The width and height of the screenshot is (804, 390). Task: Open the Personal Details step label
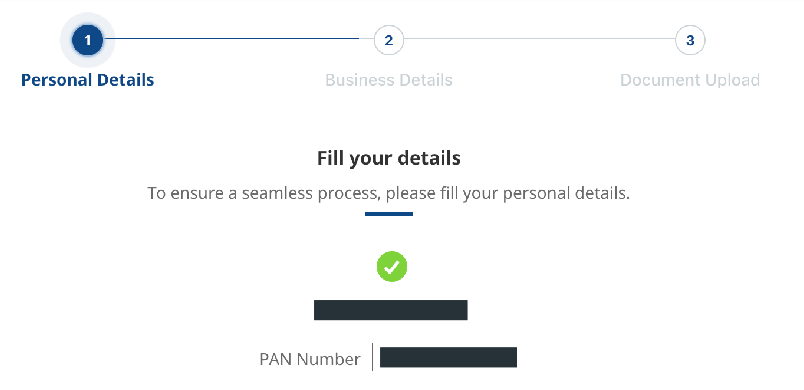88,80
